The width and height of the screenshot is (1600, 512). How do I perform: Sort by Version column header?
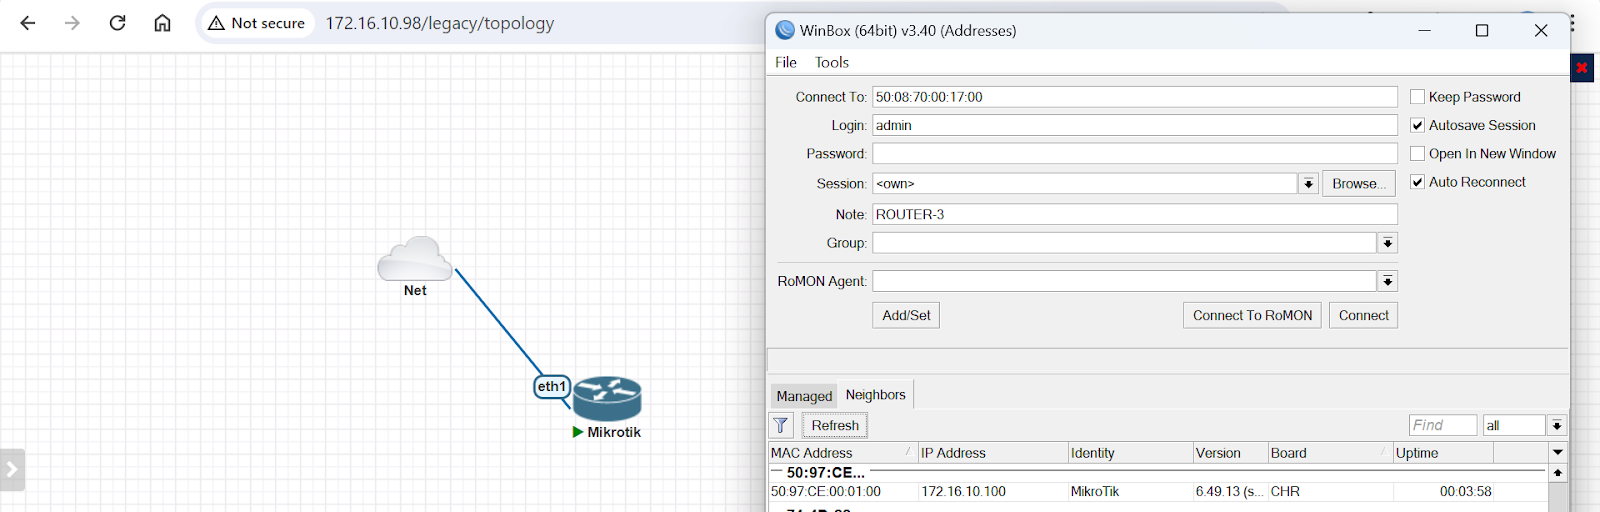1230,453
